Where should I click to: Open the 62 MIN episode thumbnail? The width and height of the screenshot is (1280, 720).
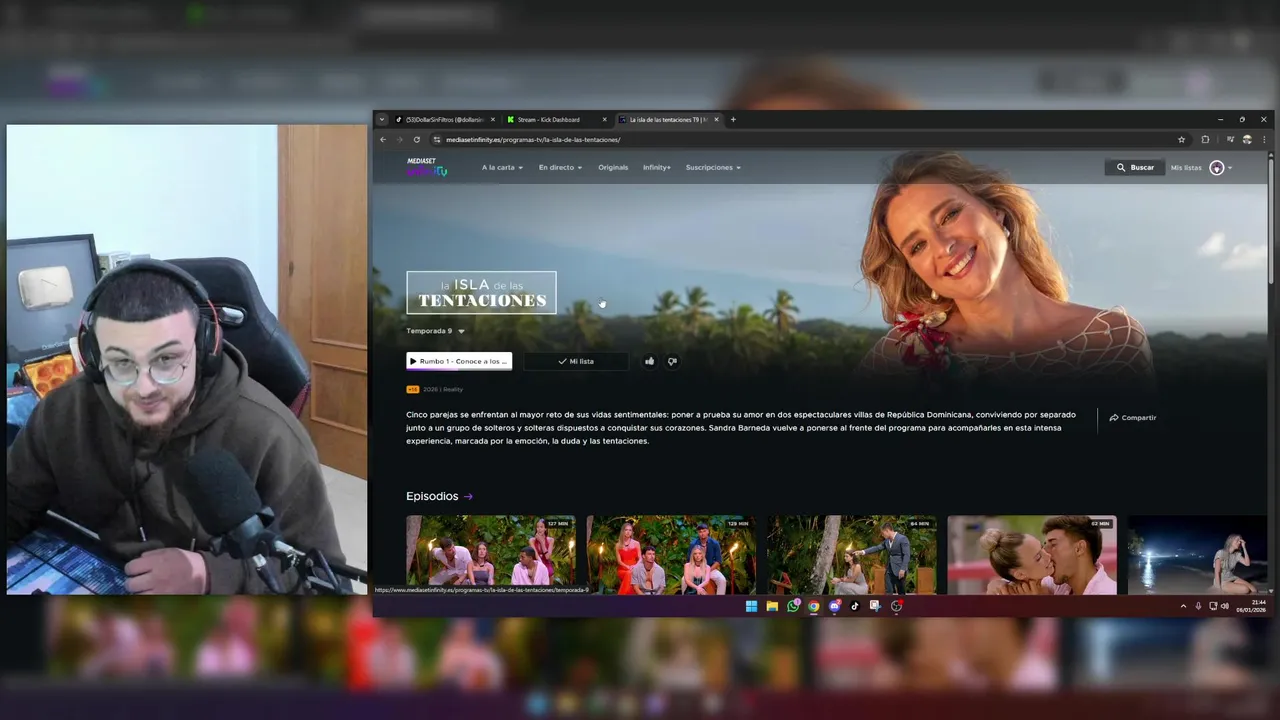pos(1032,555)
